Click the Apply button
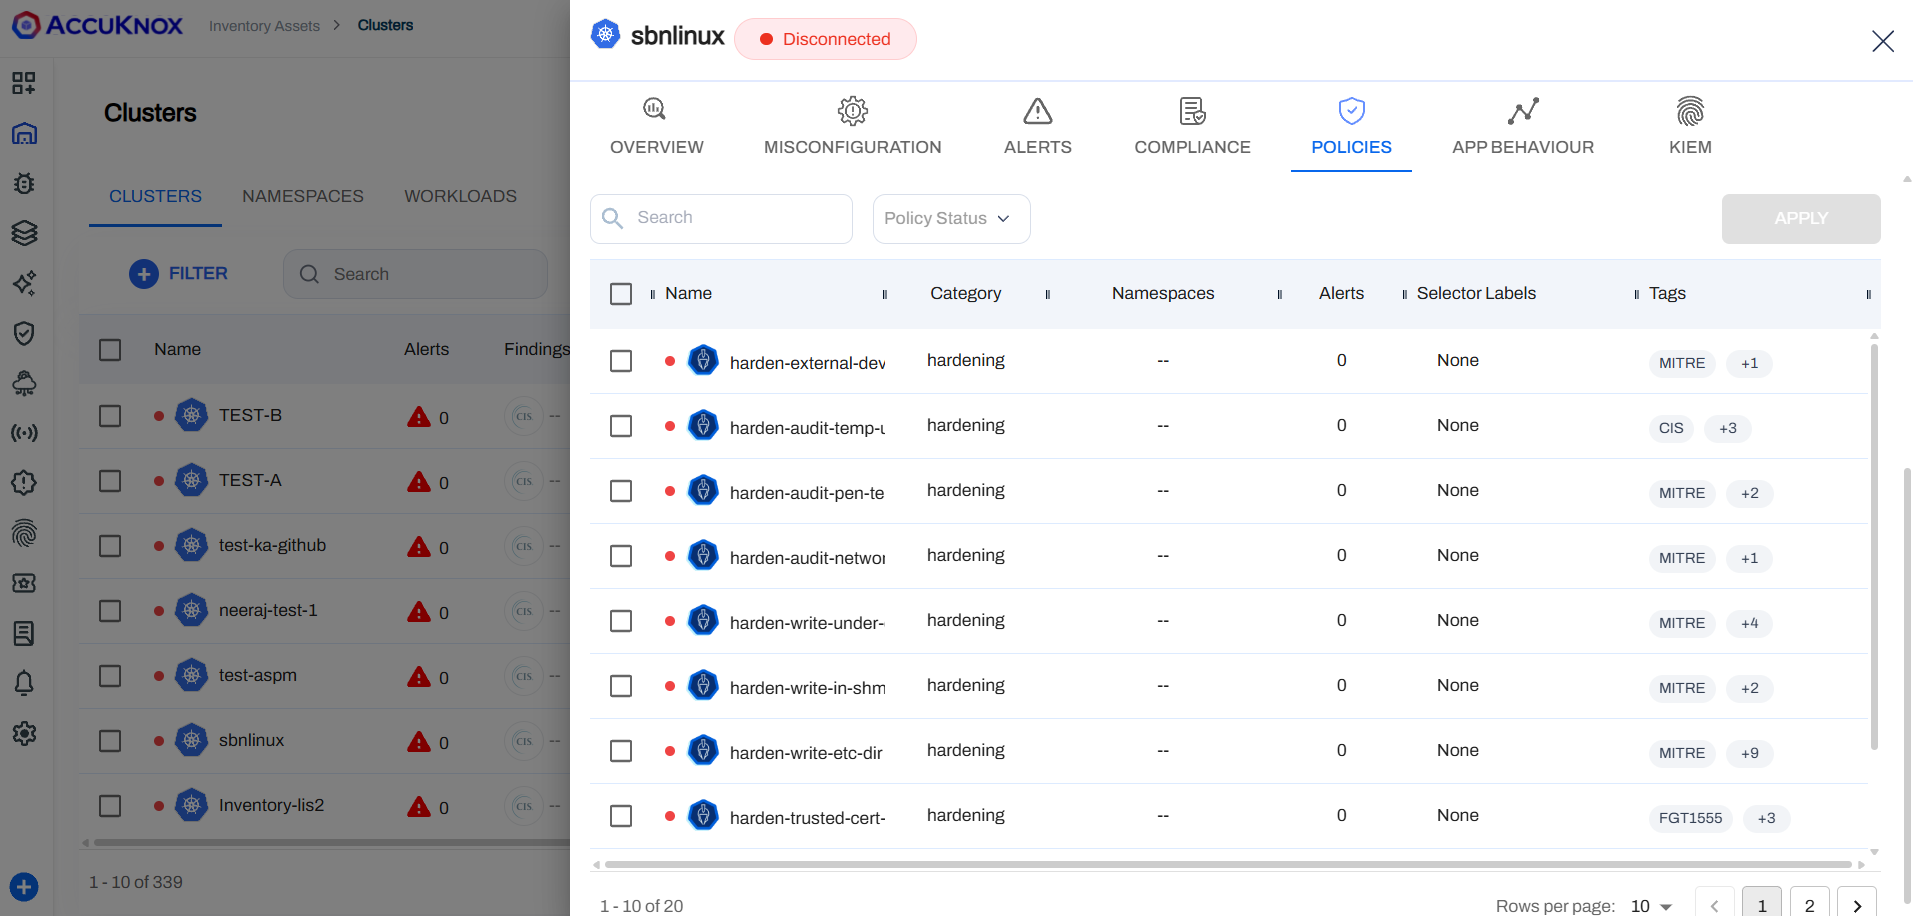1913x916 pixels. tap(1800, 219)
